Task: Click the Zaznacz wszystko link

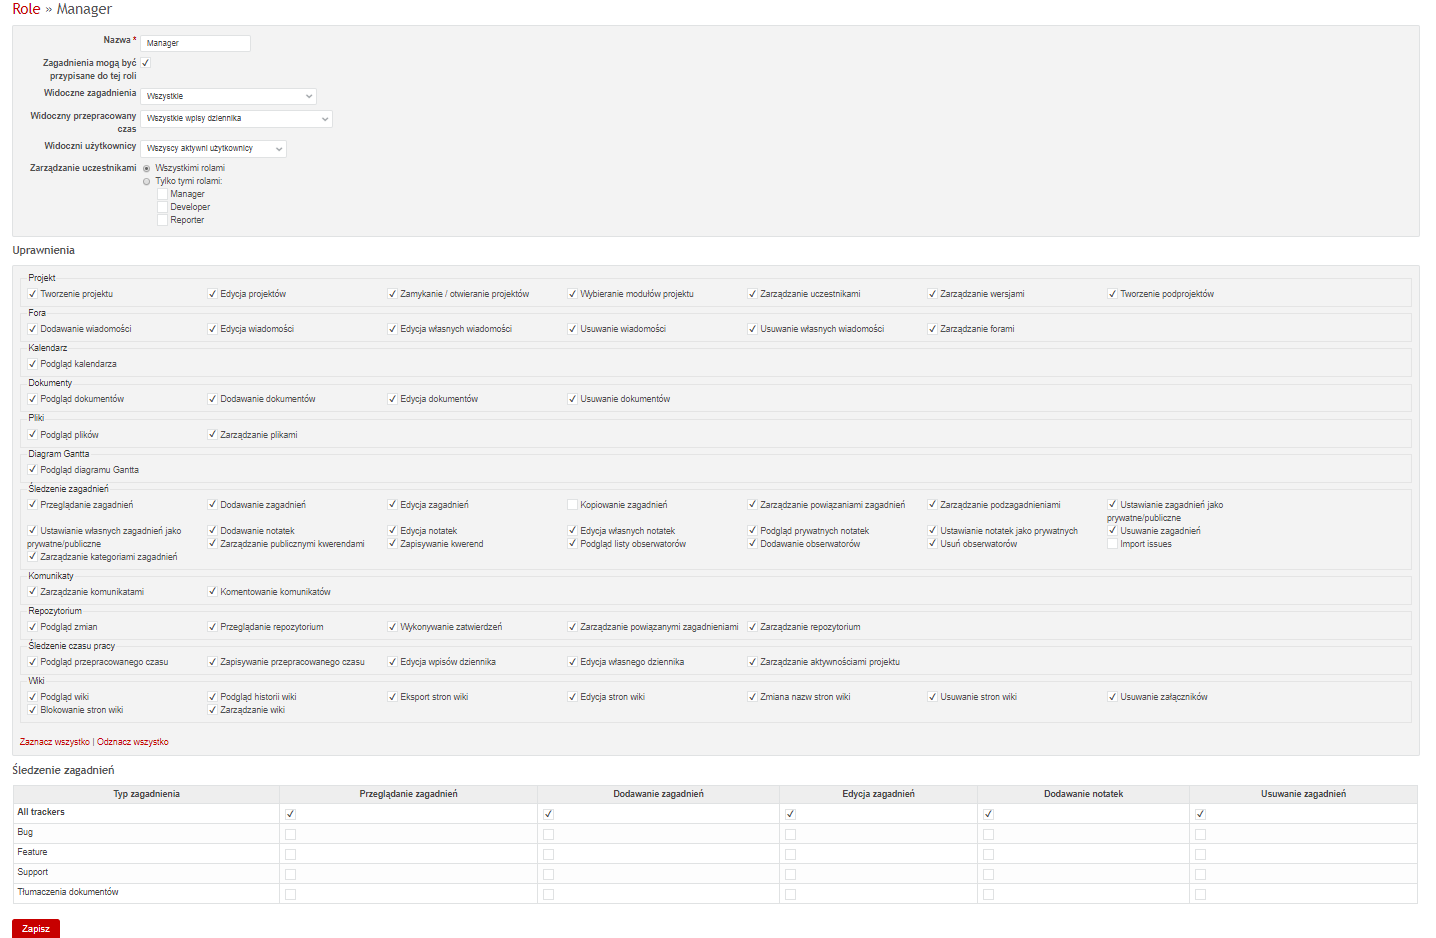Action: pos(55,742)
